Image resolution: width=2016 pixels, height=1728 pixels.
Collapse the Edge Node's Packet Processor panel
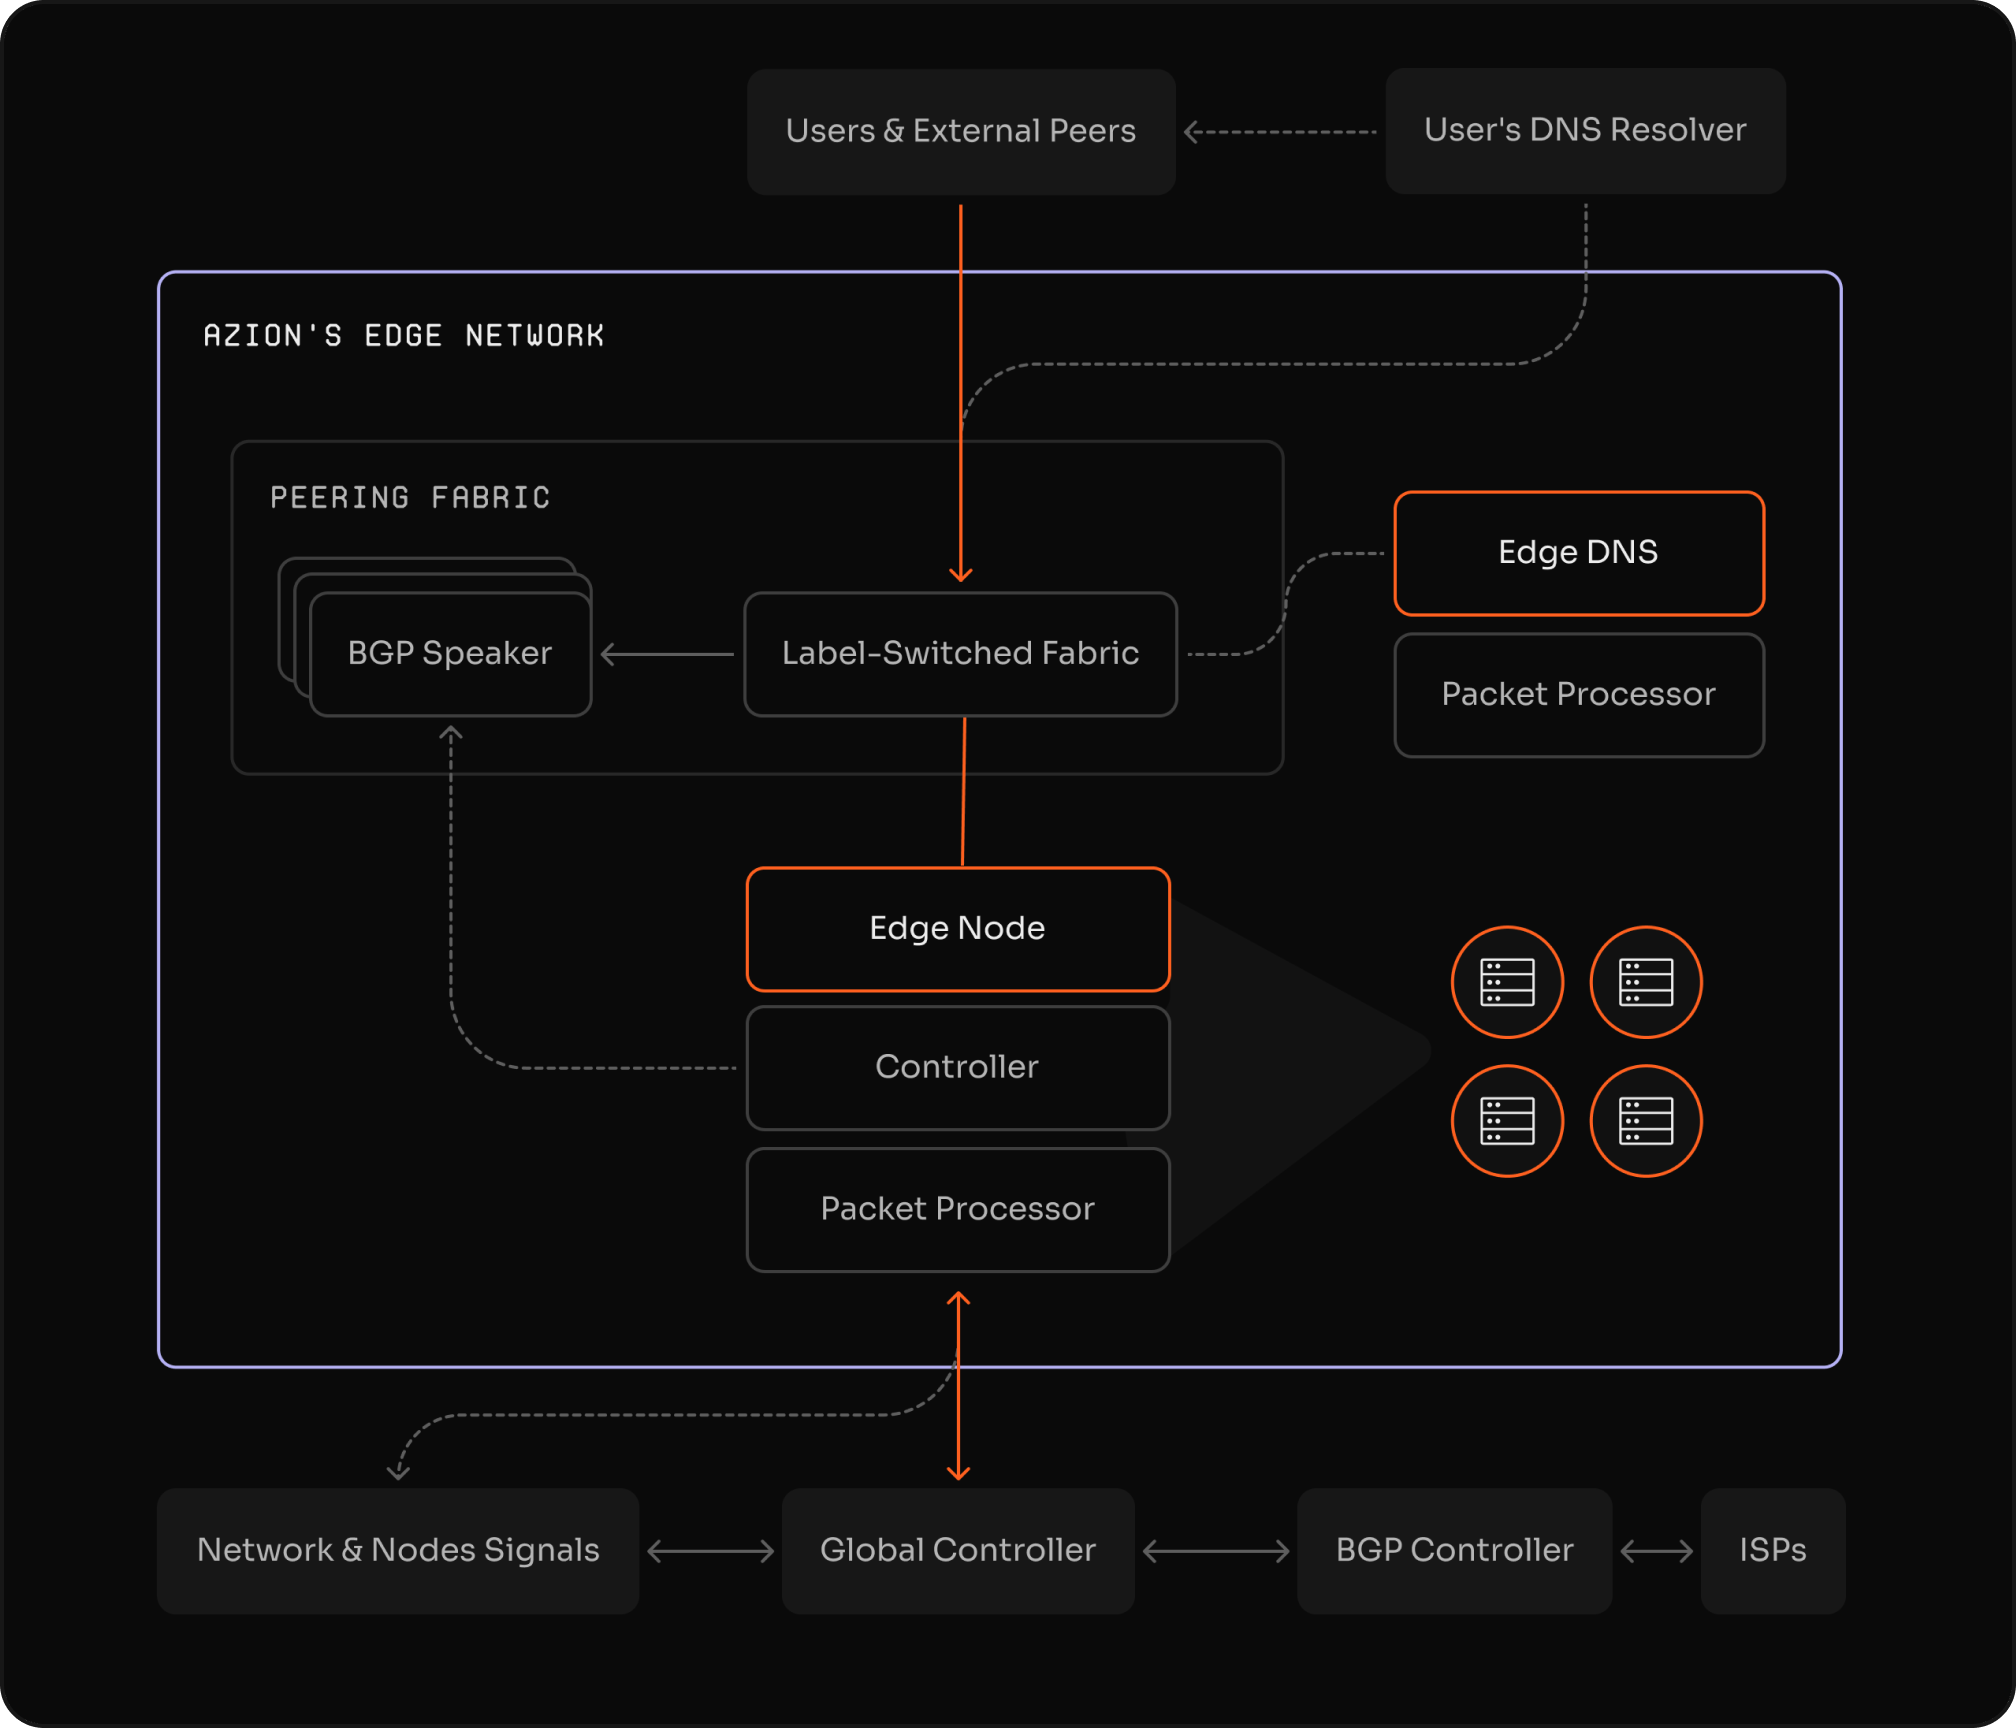[x=957, y=1209]
